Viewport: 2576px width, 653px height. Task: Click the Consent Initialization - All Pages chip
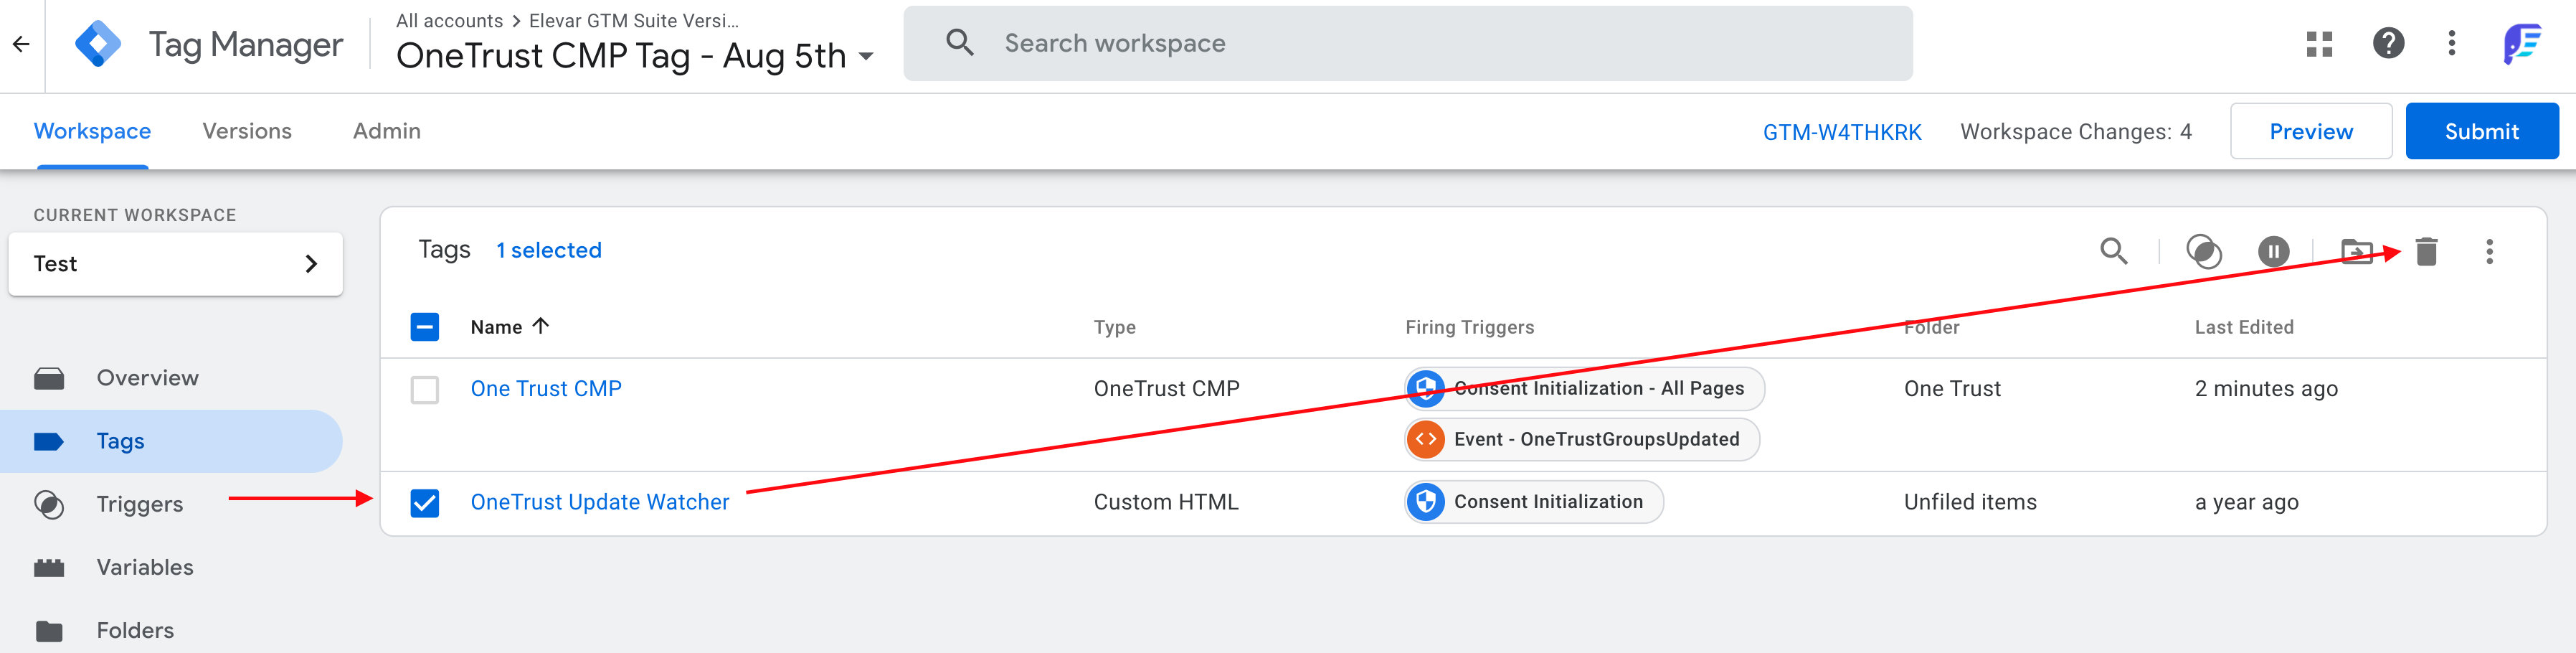click(x=1585, y=388)
